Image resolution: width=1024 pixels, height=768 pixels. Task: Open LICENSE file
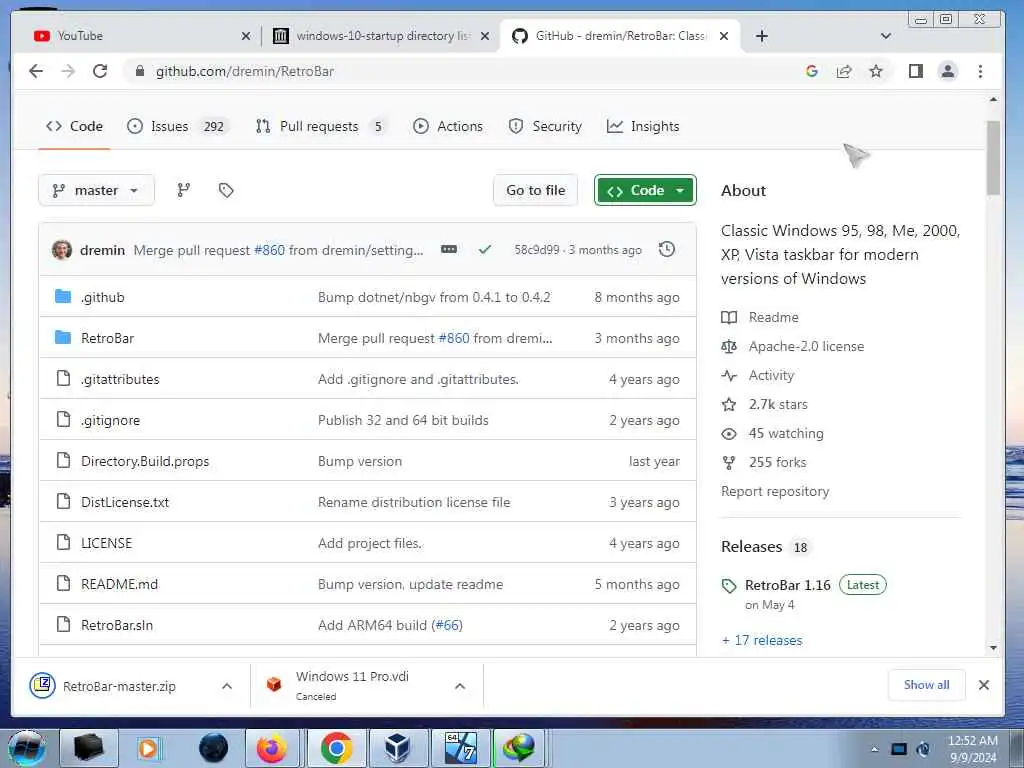[x=106, y=543]
